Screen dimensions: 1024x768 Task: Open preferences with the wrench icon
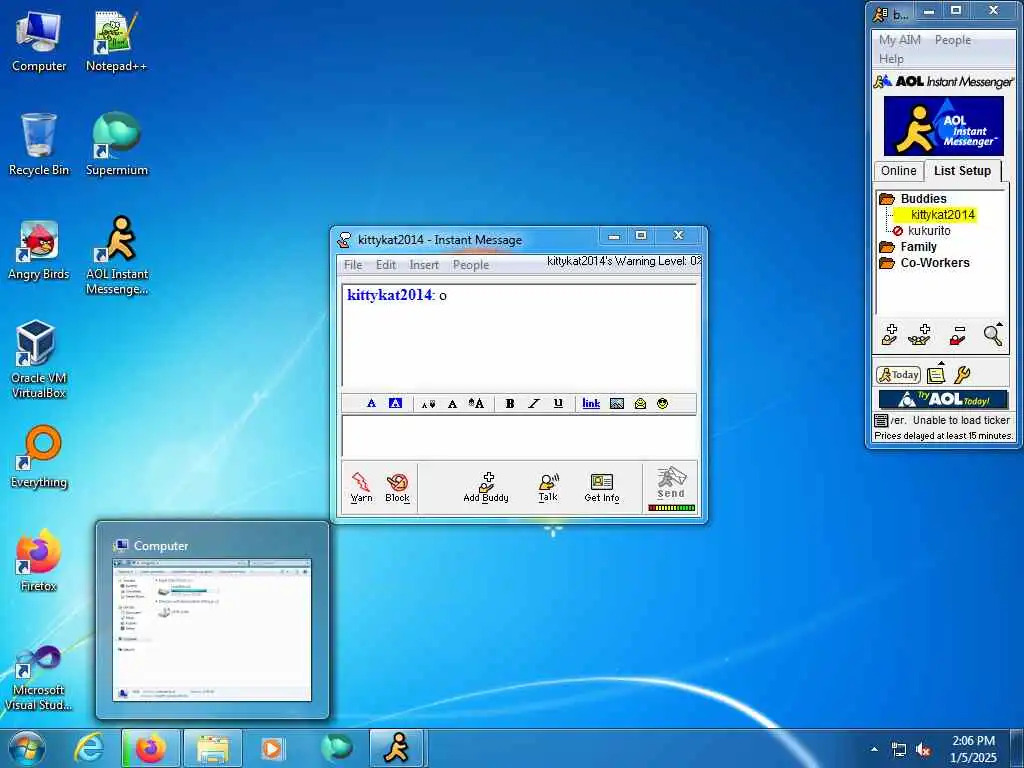pyautogui.click(x=962, y=375)
